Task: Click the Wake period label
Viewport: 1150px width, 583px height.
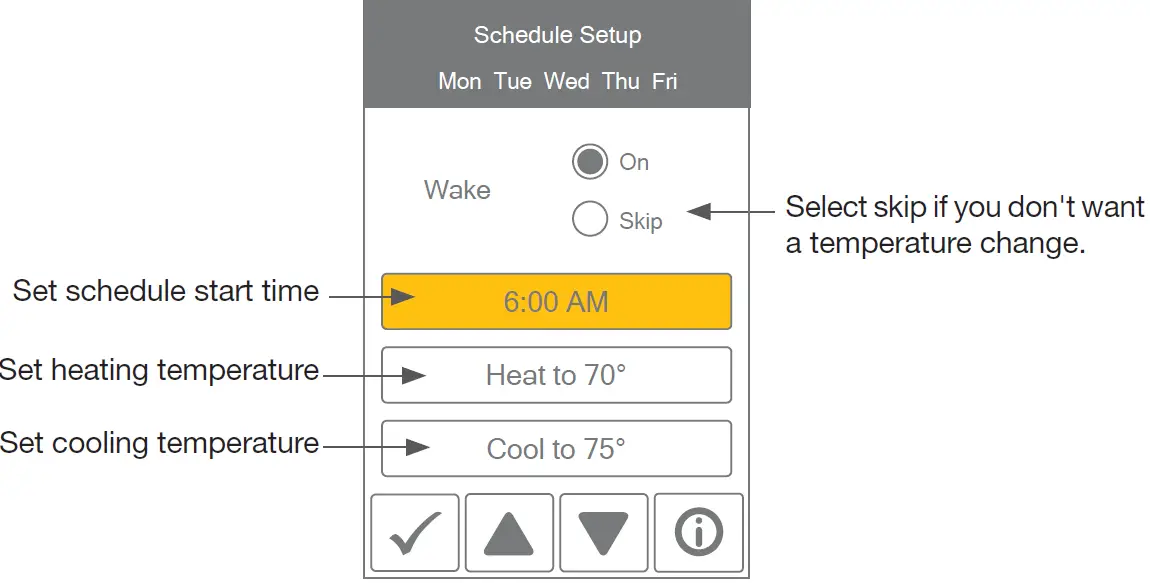Action: pos(457,190)
